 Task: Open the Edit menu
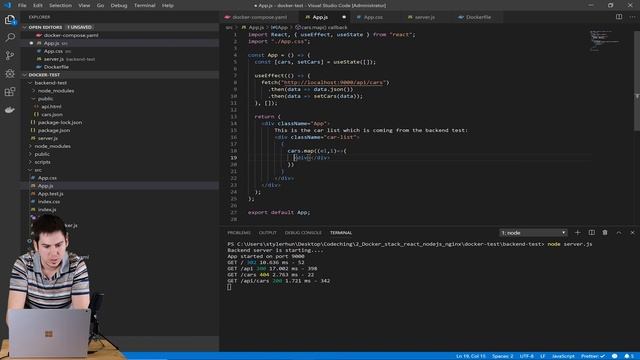(38, 5)
